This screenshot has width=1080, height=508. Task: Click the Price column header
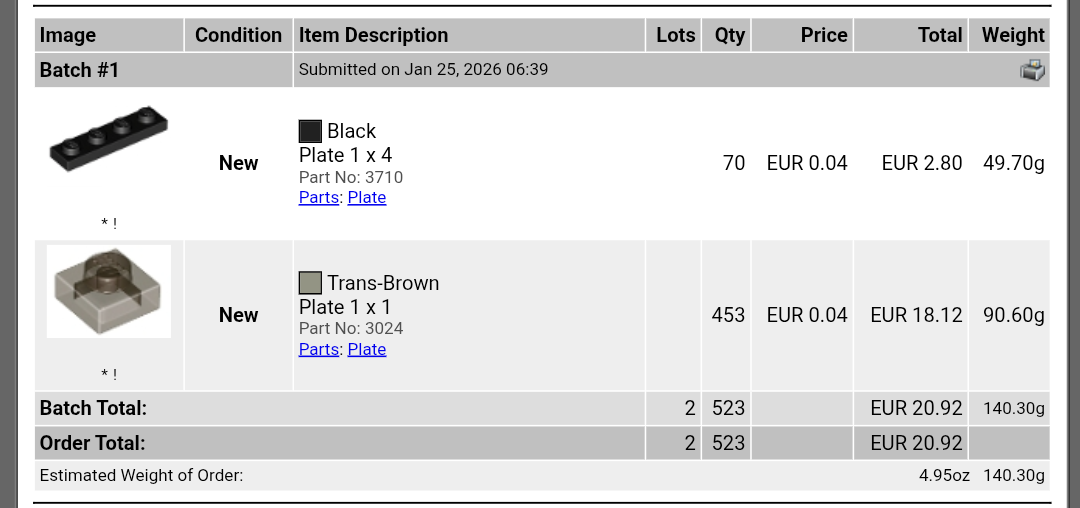tap(824, 35)
